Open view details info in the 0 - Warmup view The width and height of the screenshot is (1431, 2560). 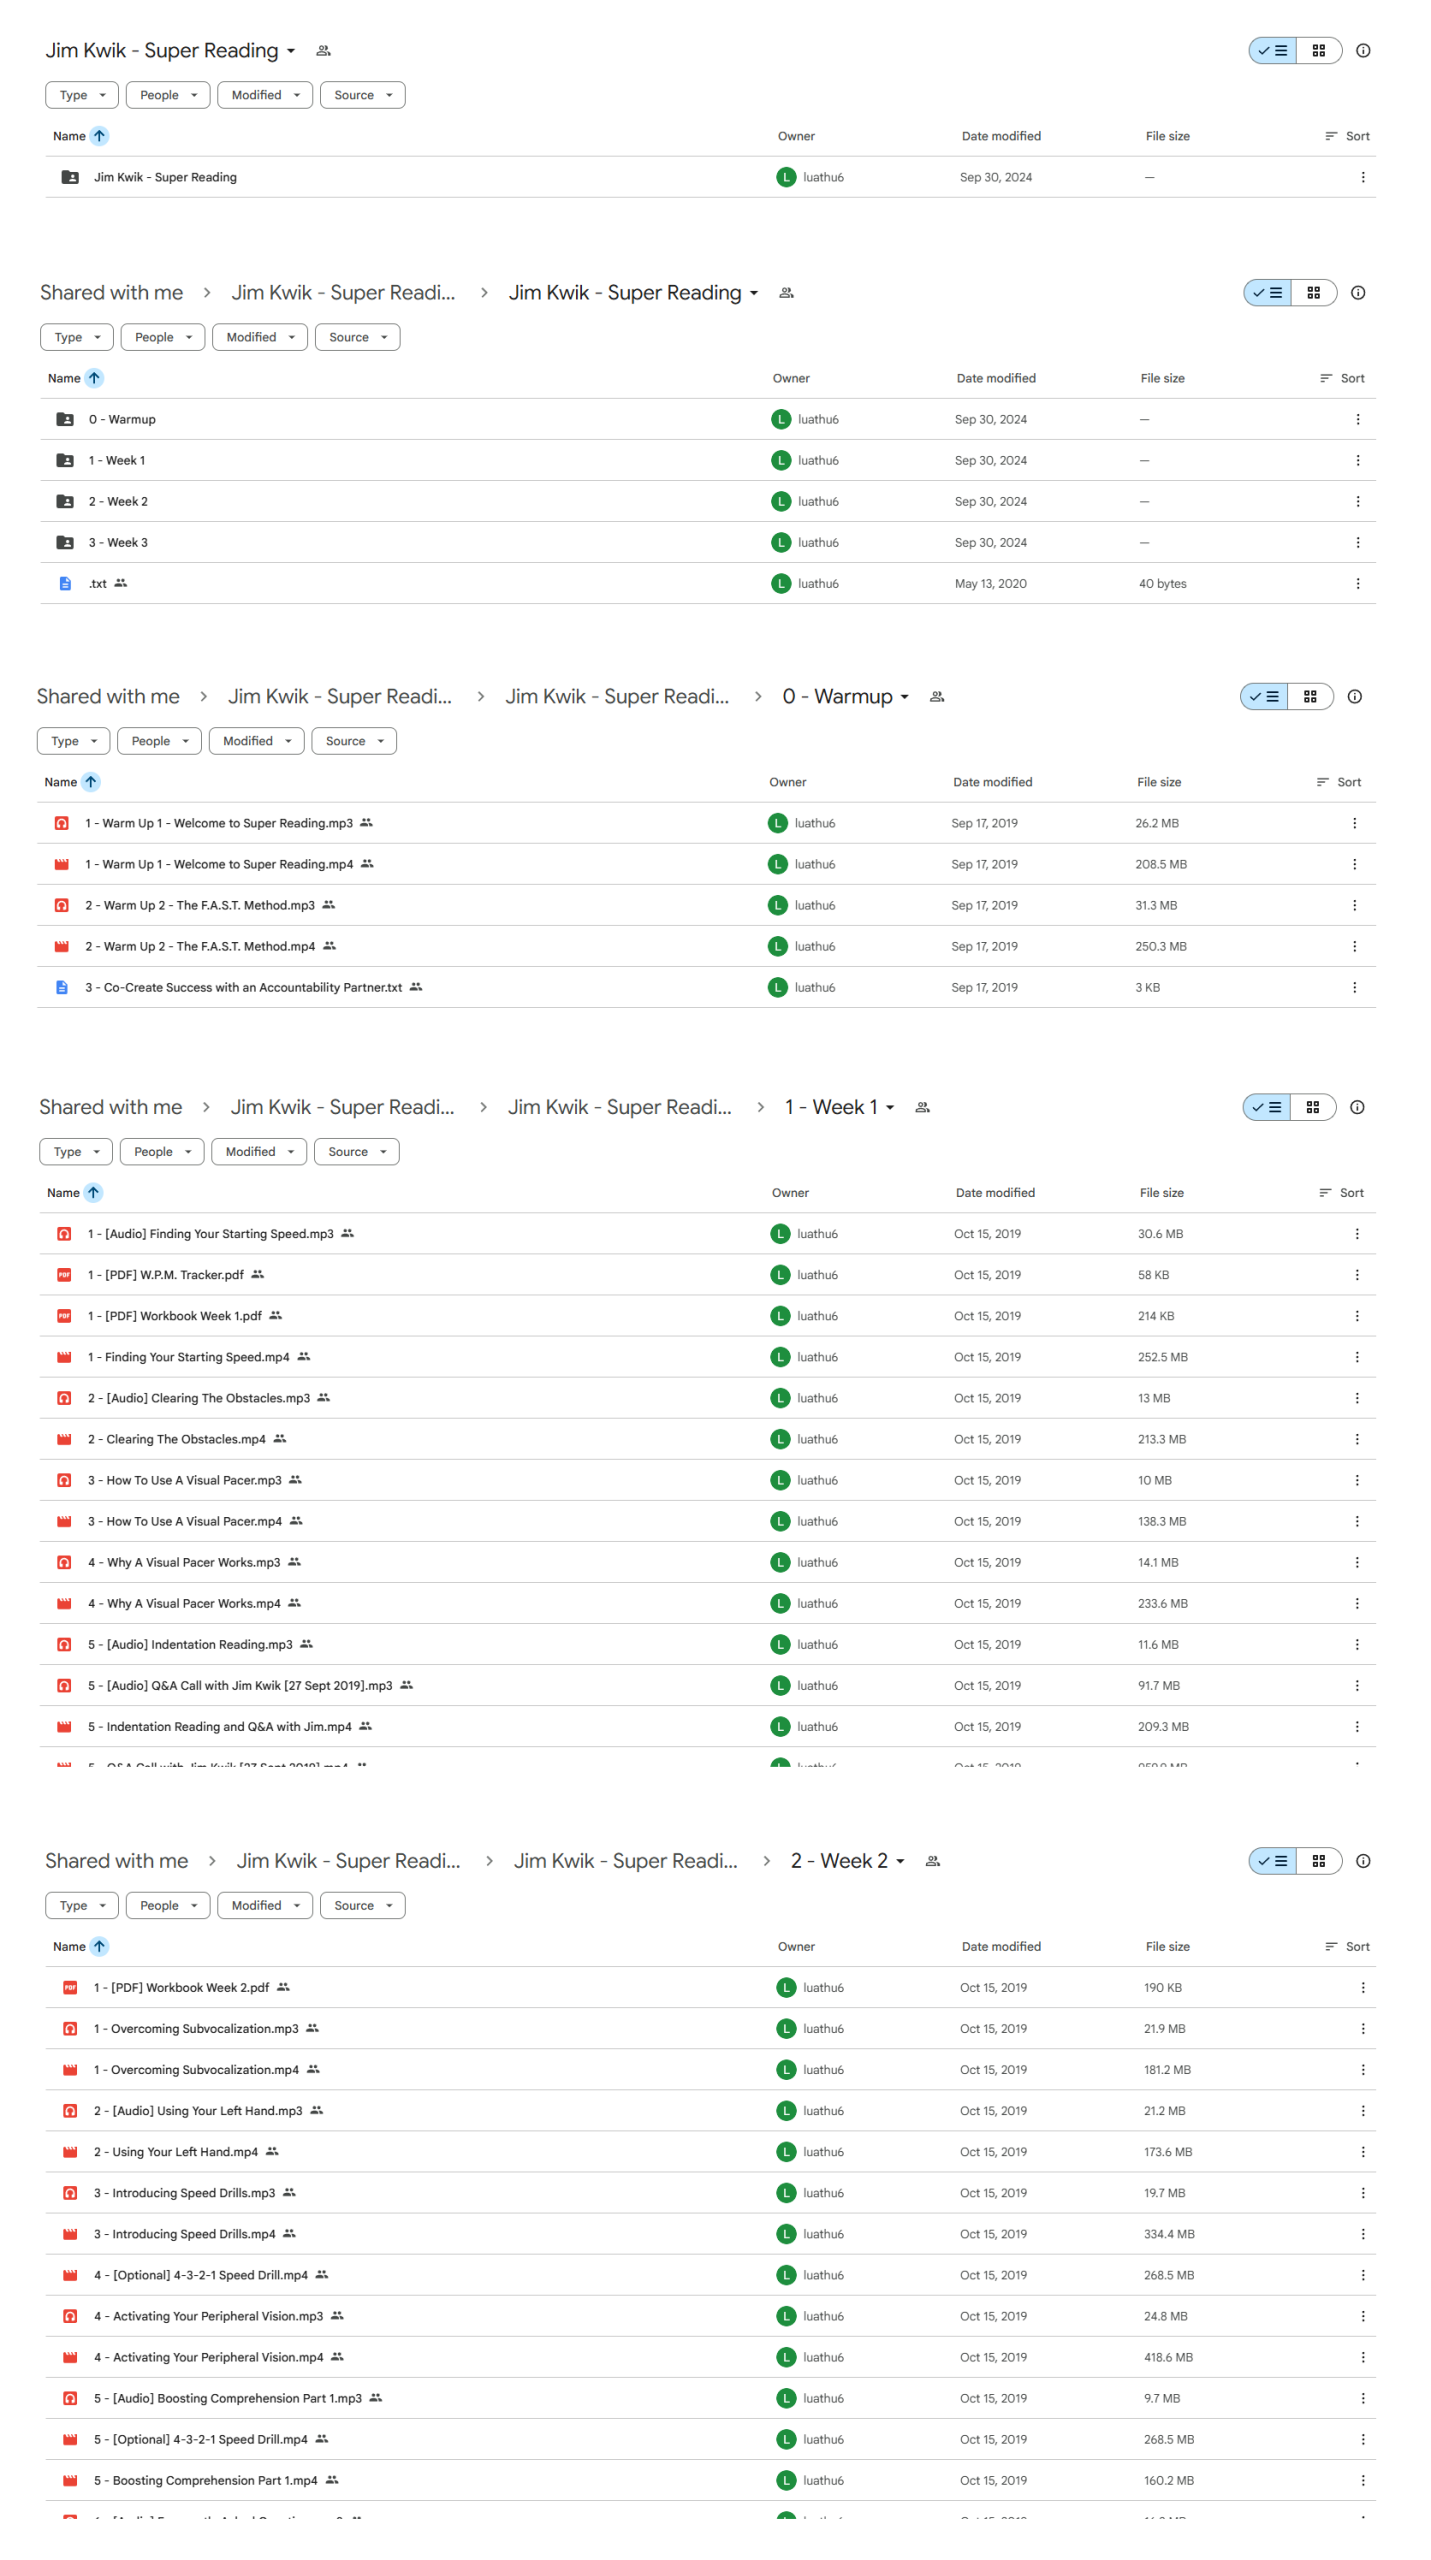1354,696
